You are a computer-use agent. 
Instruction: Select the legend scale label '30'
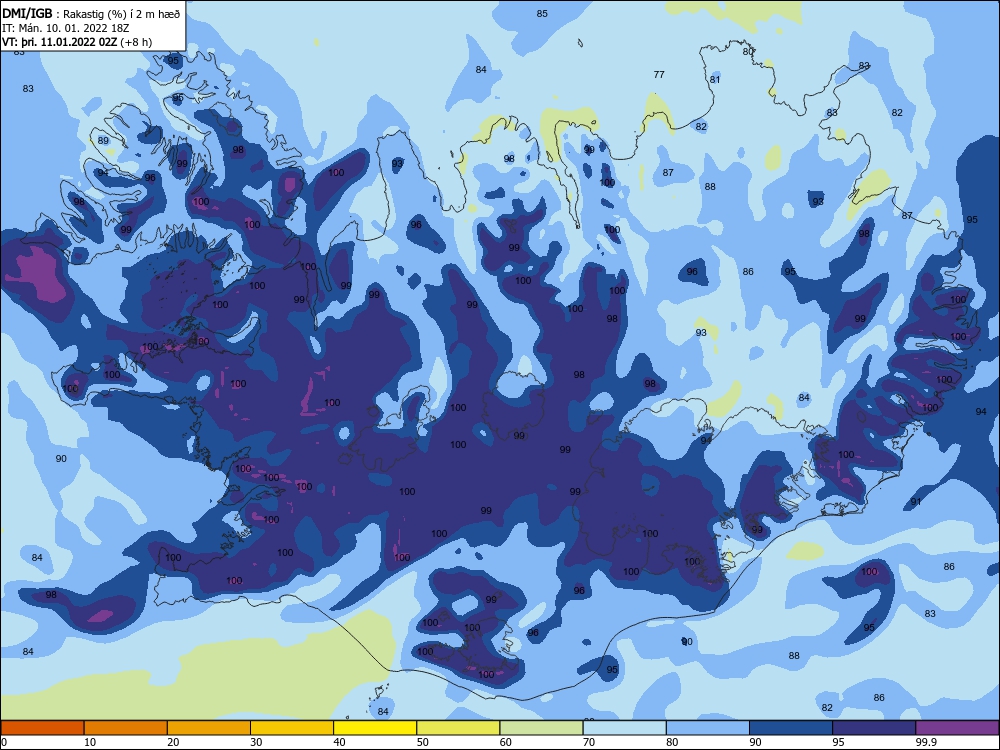point(256,742)
